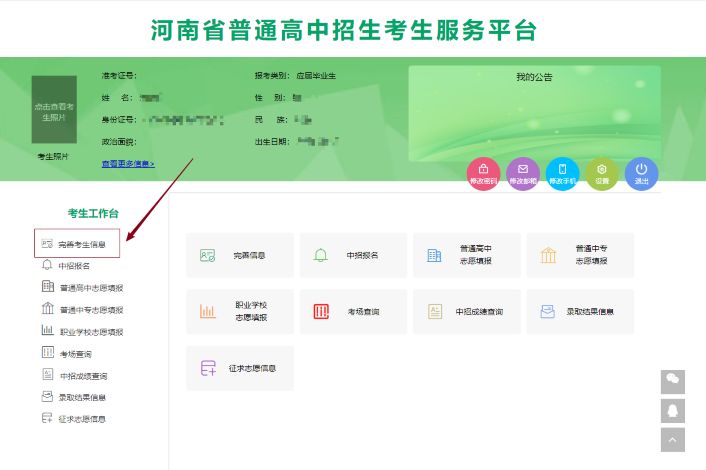This screenshot has width=706, height=470.
Task: Click the 退出 power icon button
Action: [642, 174]
